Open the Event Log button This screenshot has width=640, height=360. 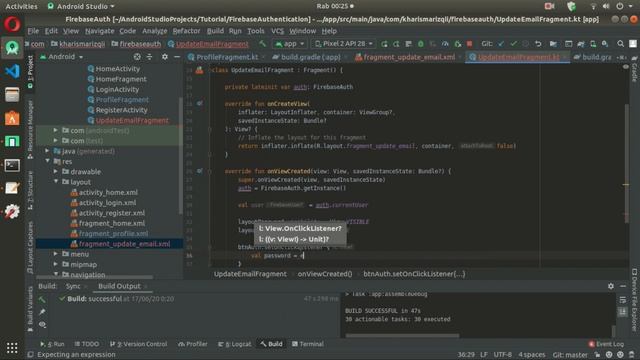click(x=607, y=344)
